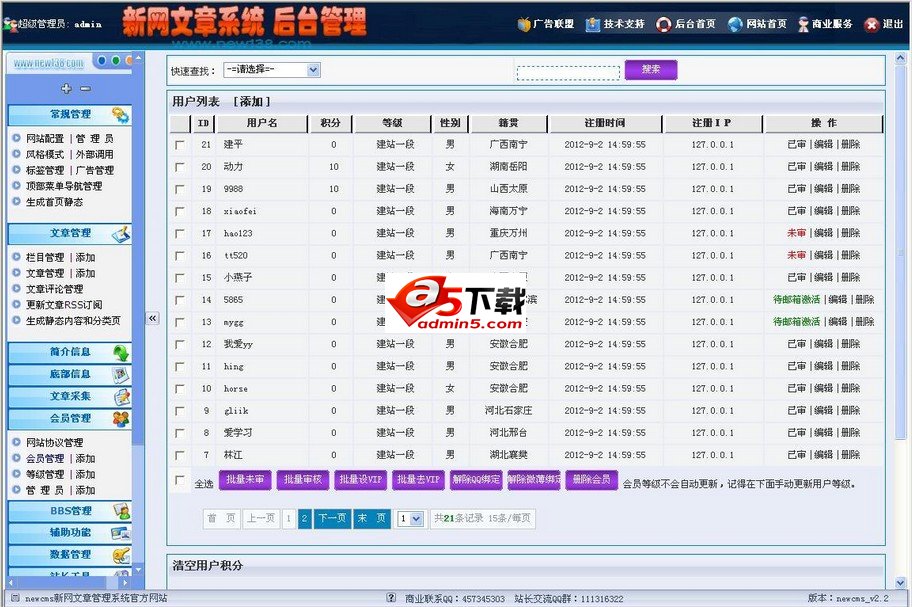Viewport: 912px width, 607px height.
Task: Click 待邮箱激活 status for user 5865
Action: pos(796,300)
